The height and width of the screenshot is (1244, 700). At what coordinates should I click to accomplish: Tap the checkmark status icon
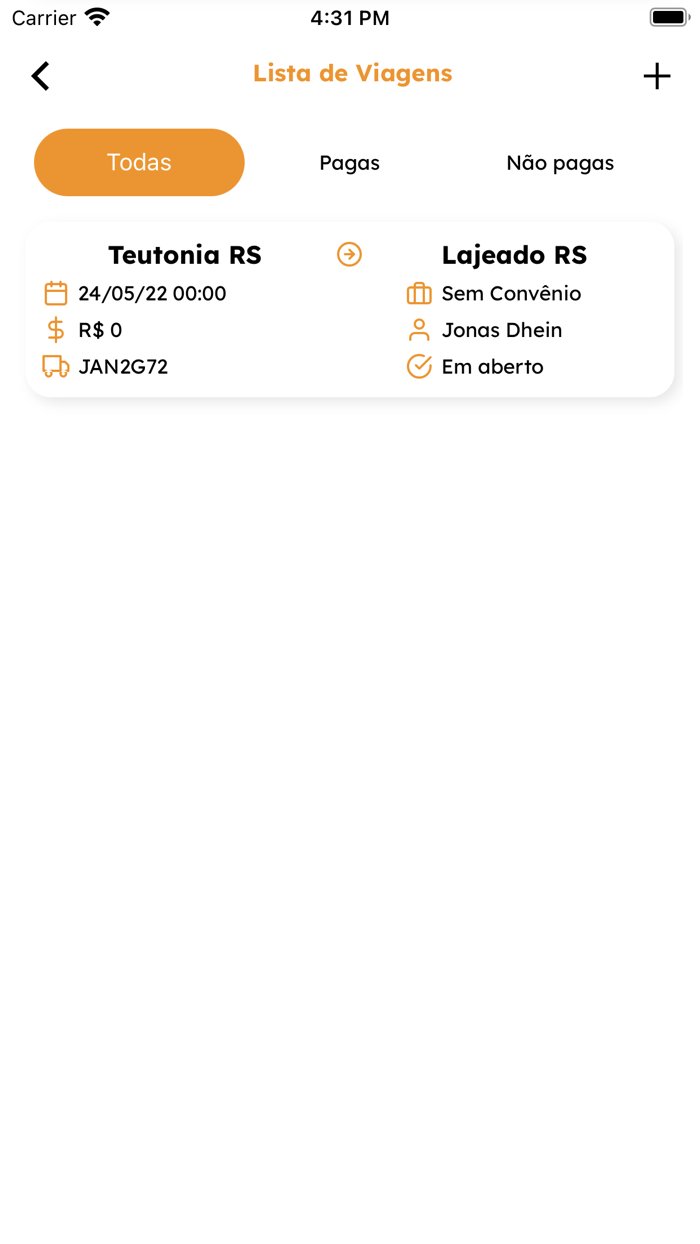[419, 367]
